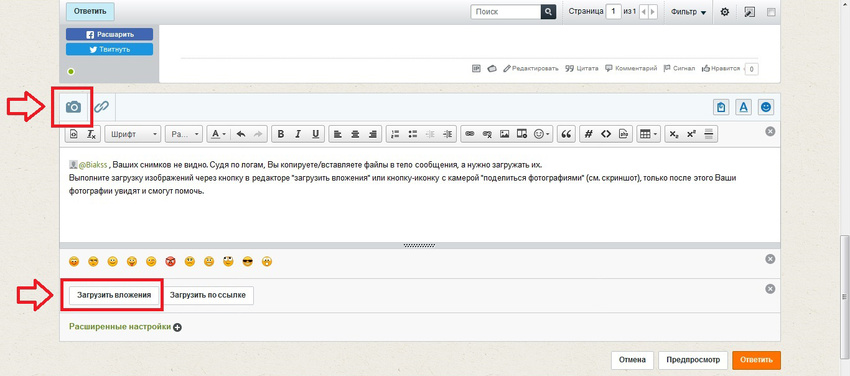Image resolution: width=850 pixels, height=376 pixels.
Task: Apply italic formatting in editor toolbar
Action: [298, 134]
